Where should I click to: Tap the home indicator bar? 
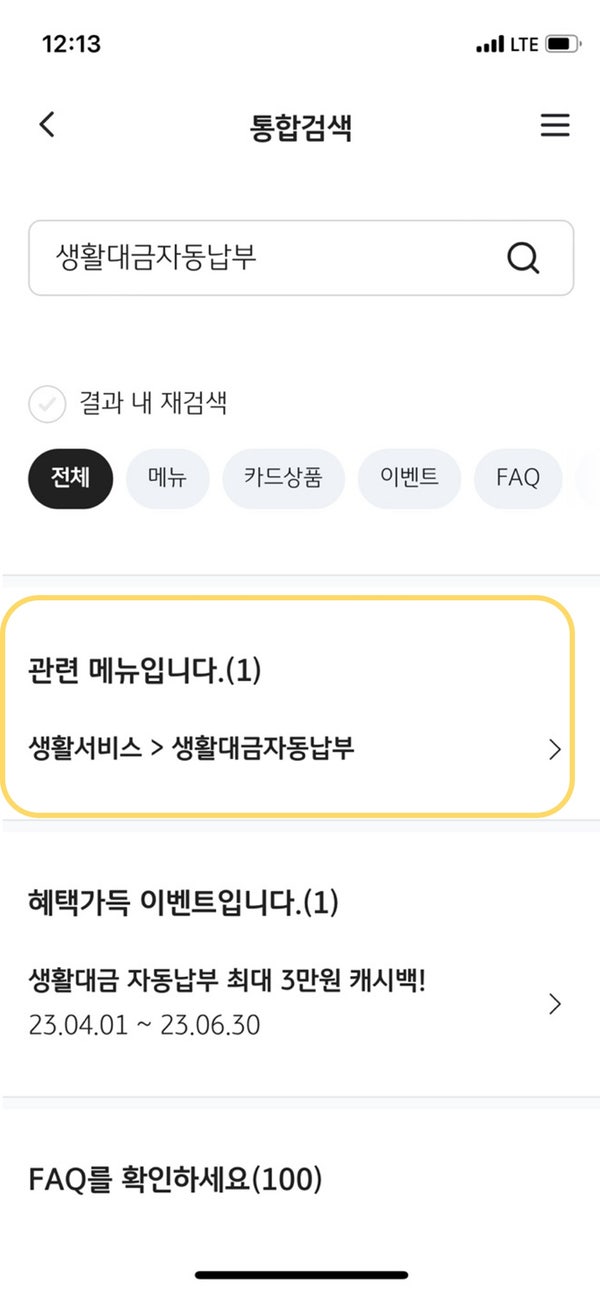[301, 1275]
